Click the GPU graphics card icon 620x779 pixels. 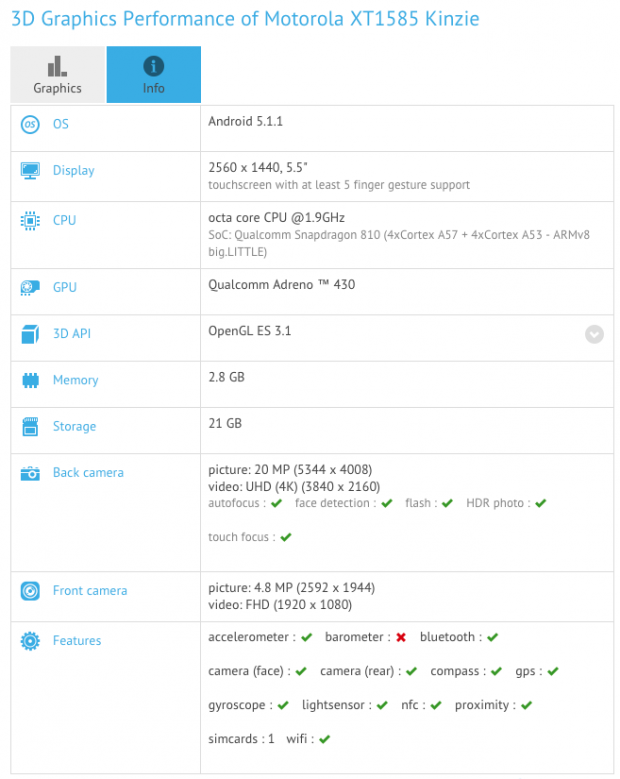[x=30, y=288]
